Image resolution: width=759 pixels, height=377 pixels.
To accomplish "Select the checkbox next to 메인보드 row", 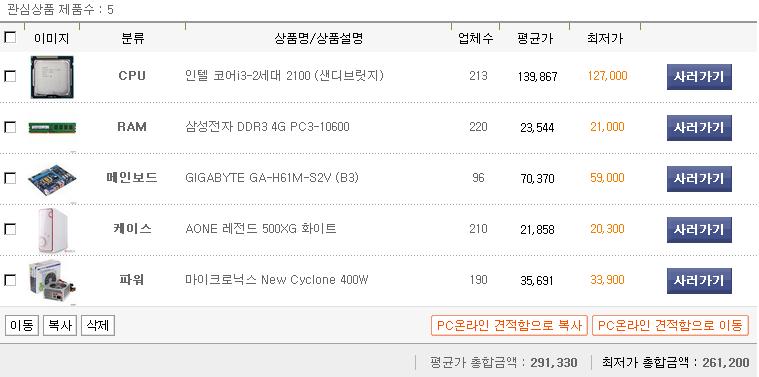I will [10, 178].
